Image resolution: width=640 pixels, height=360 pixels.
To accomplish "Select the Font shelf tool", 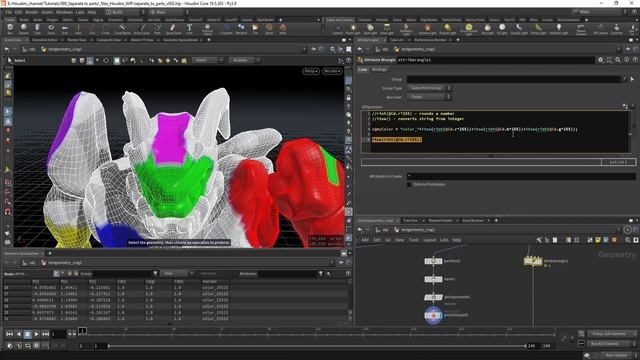I will (189, 29).
